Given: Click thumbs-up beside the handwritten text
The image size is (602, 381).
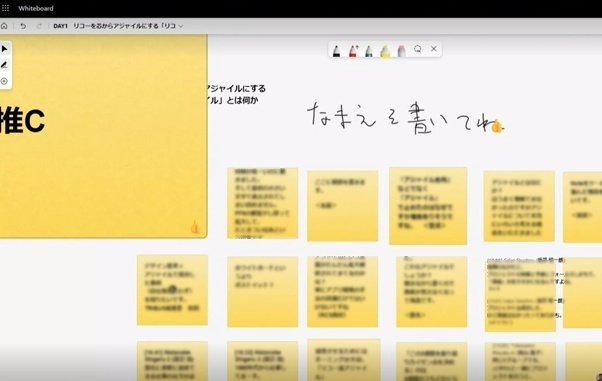Looking at the screenshot, I should (x=498, y=126).
